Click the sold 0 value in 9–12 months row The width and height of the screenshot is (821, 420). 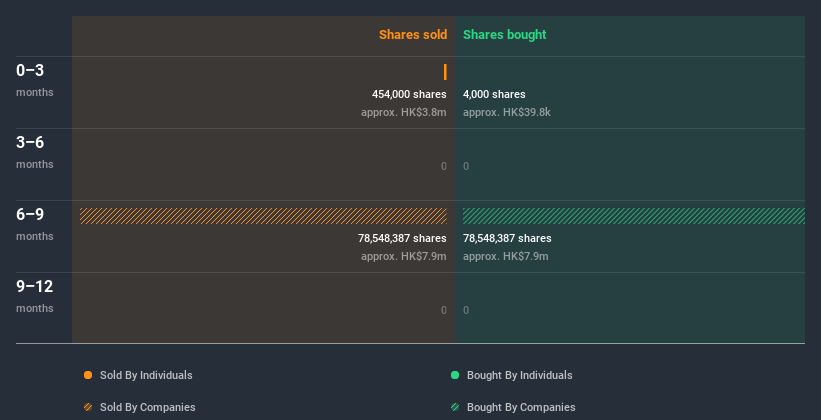pos(444,311)
